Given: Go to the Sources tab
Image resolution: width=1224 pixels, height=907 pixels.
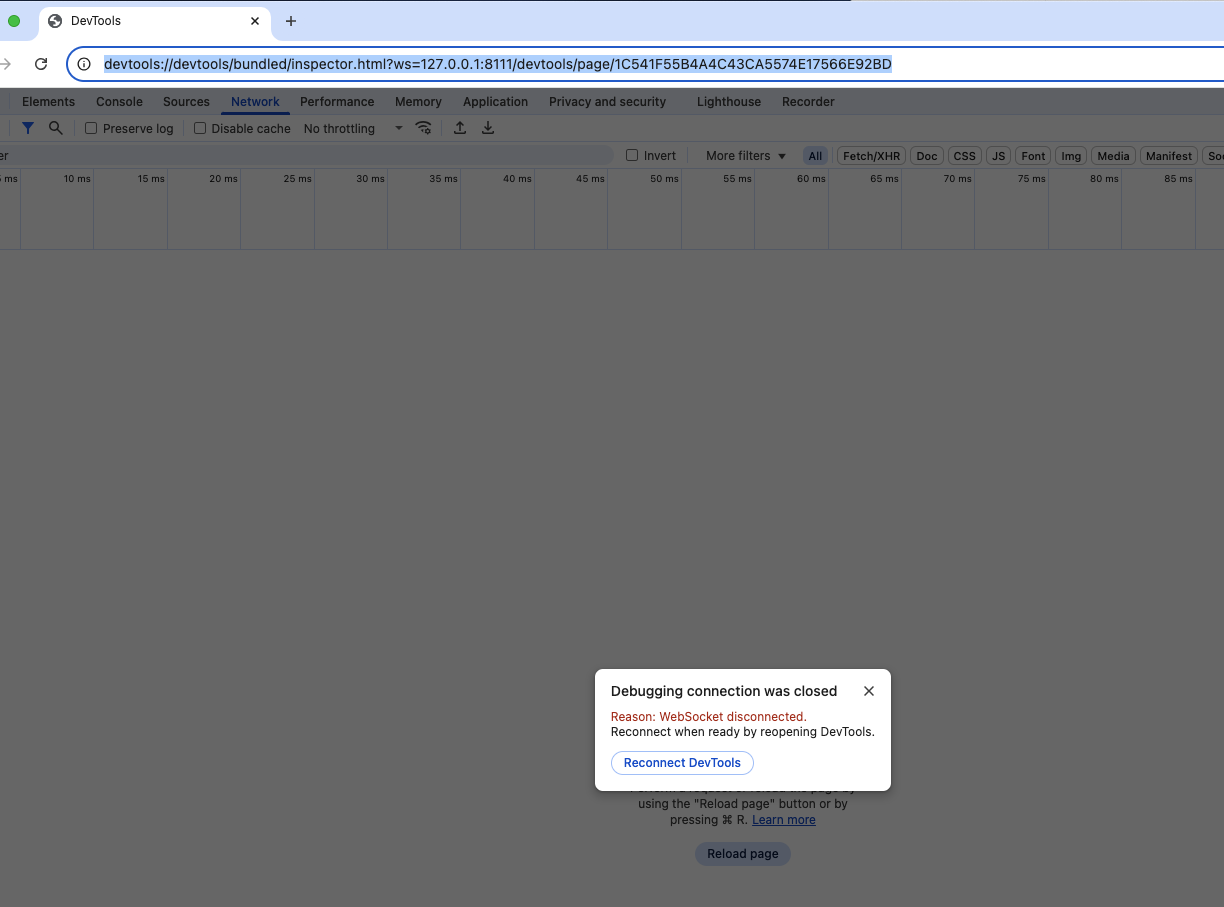Looking at the screenshot, I should 186,102.
